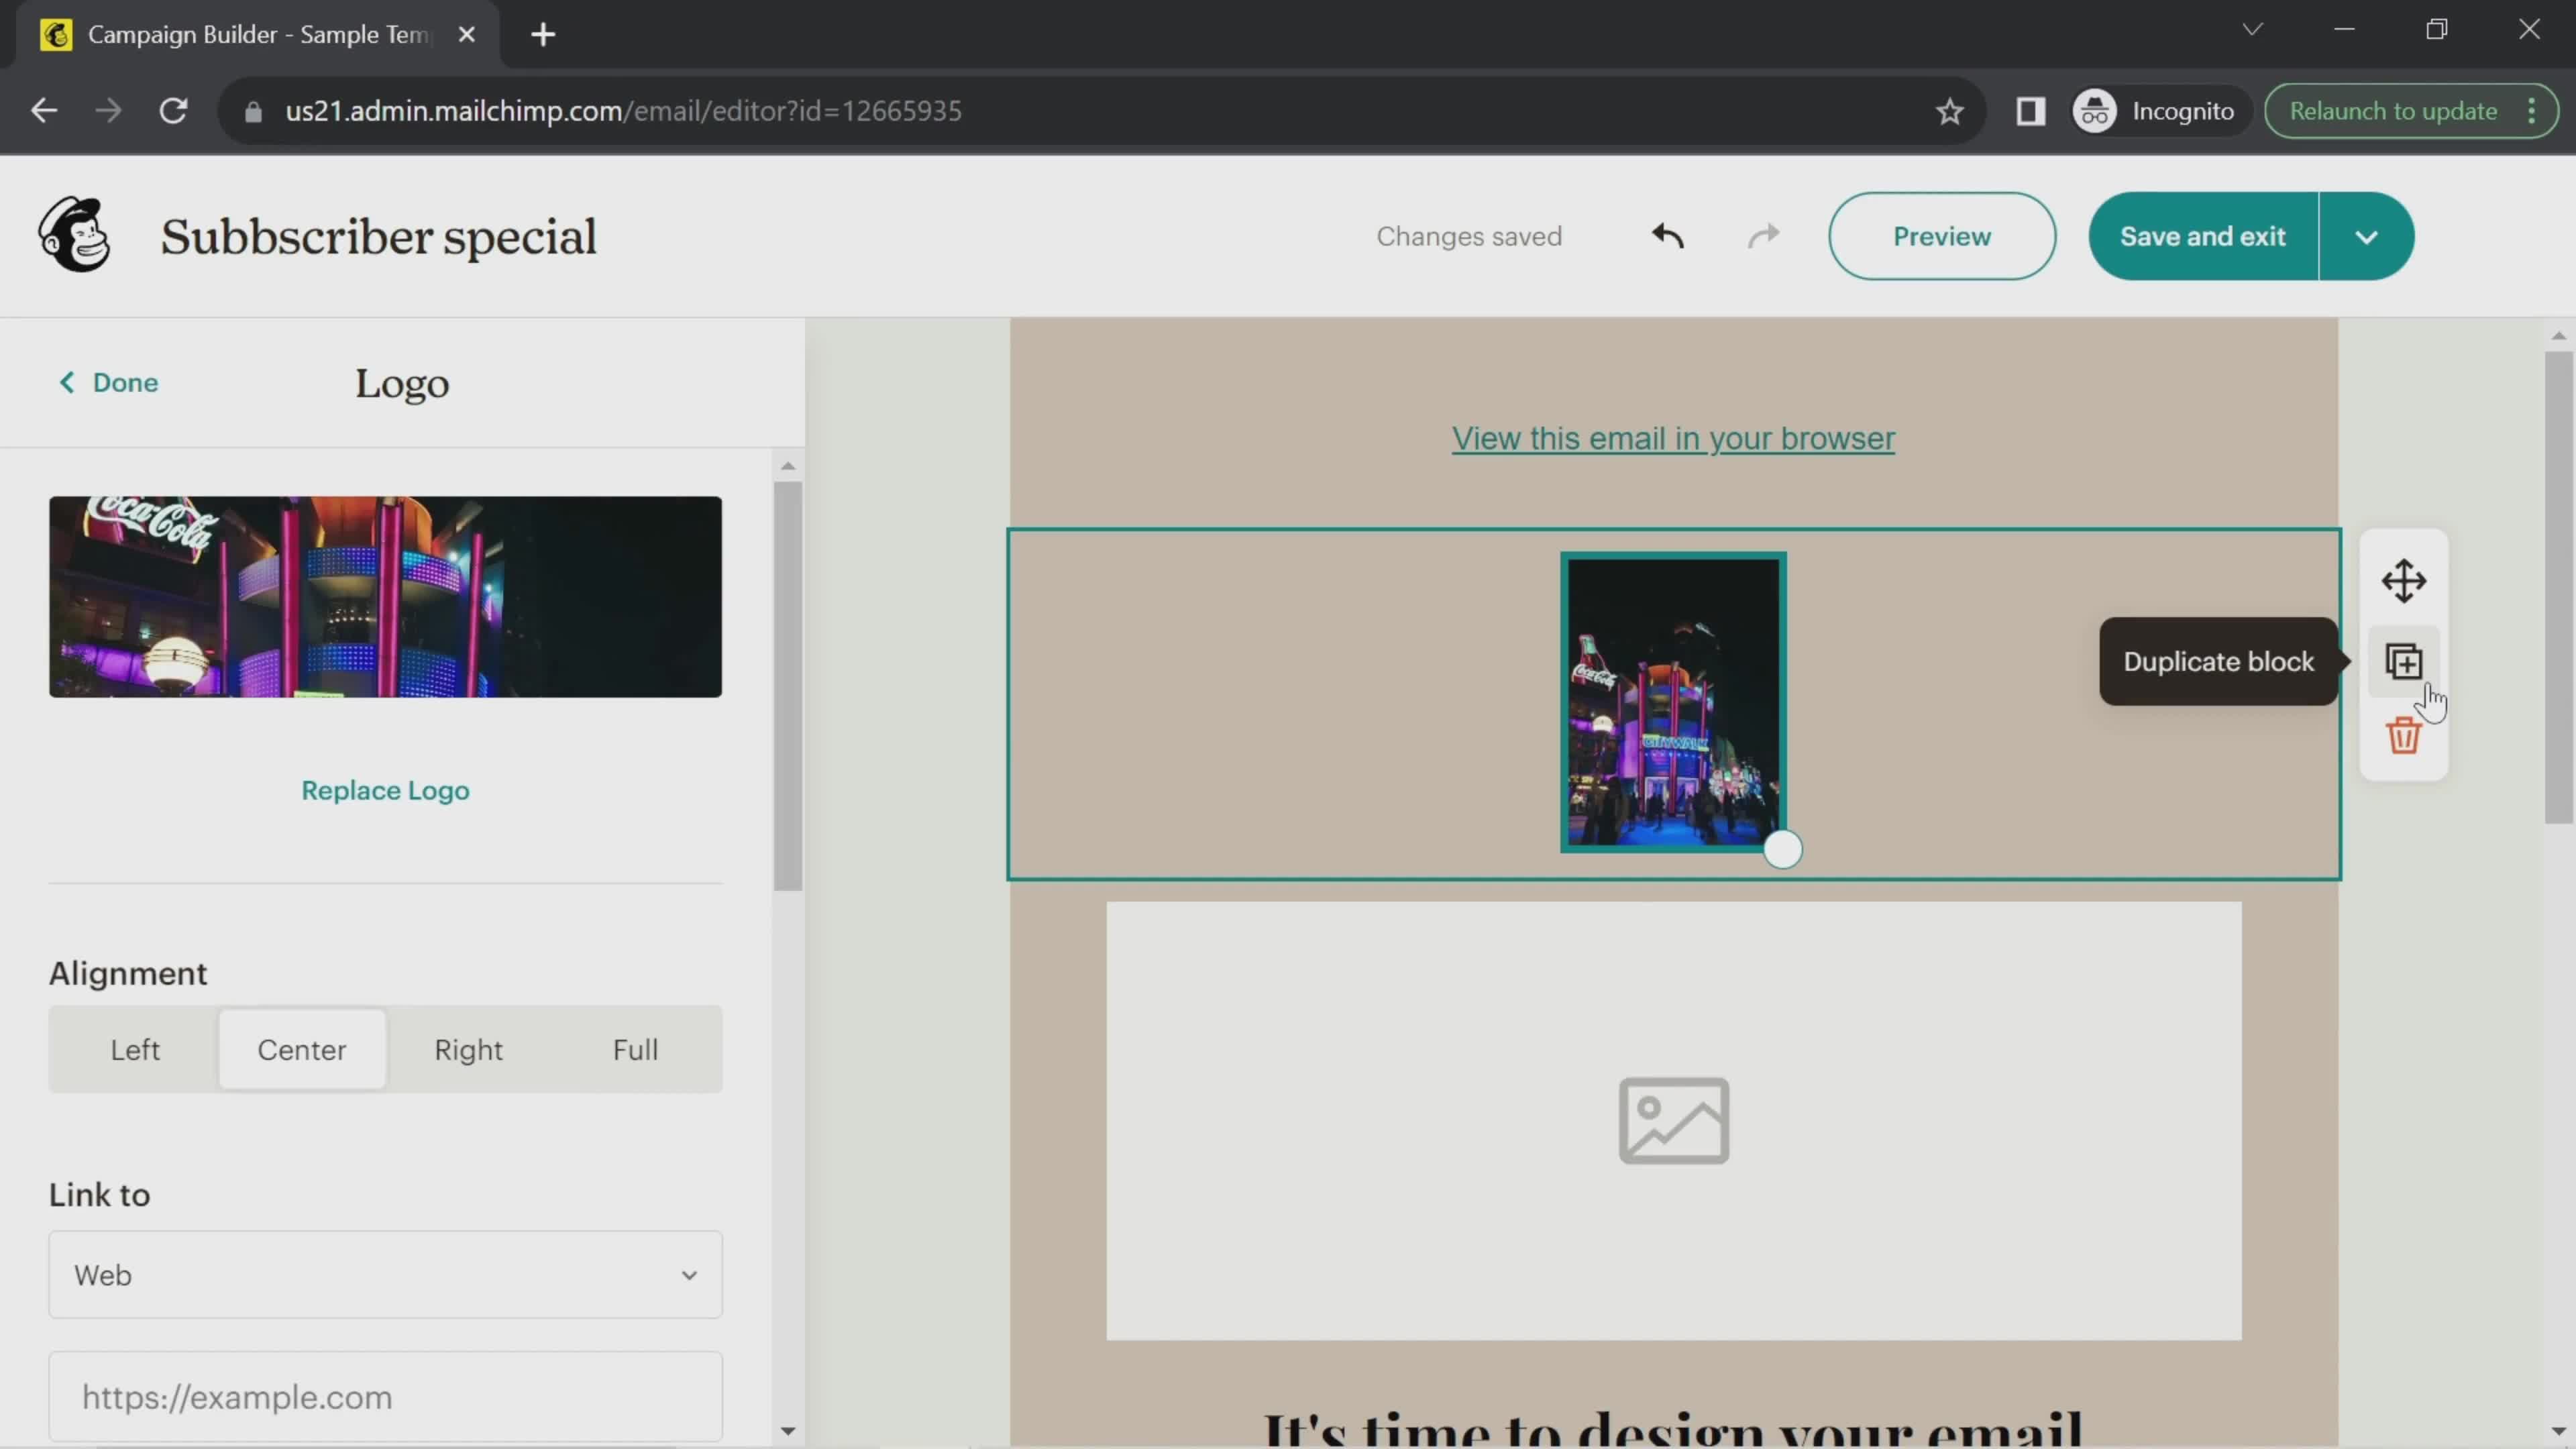Select Left alignment option
The width and height of the screenshot is (2576, 1449).
pos(133,1049)
